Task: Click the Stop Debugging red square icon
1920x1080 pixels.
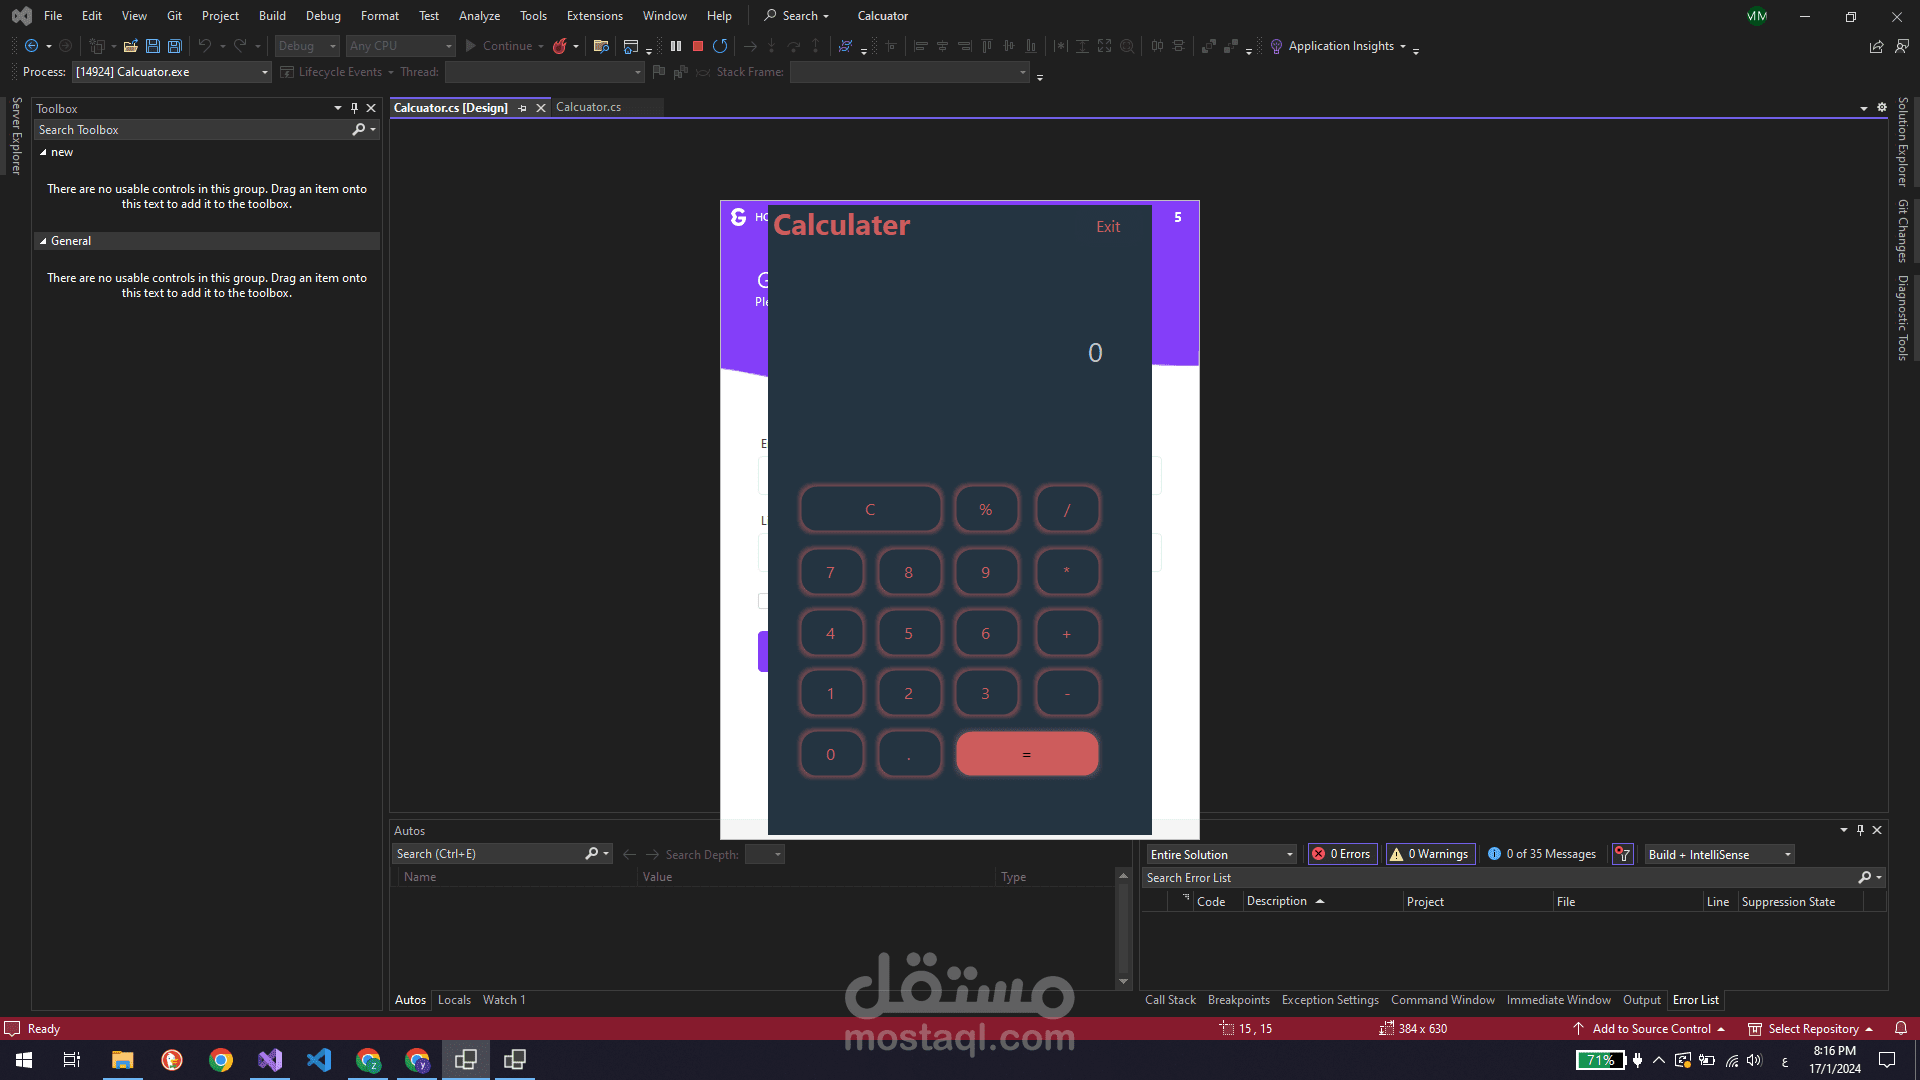Action: 698,46
